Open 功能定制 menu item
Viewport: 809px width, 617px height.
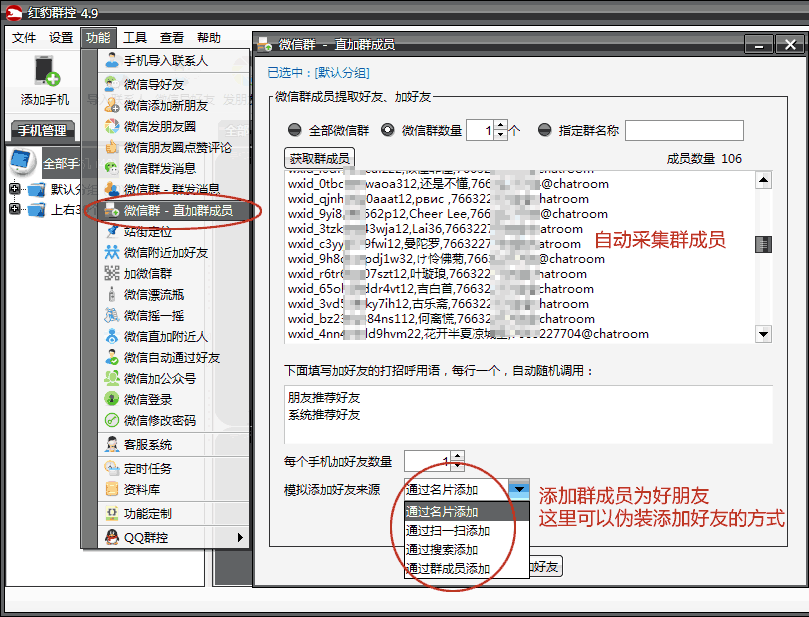(x=173, y=513)
